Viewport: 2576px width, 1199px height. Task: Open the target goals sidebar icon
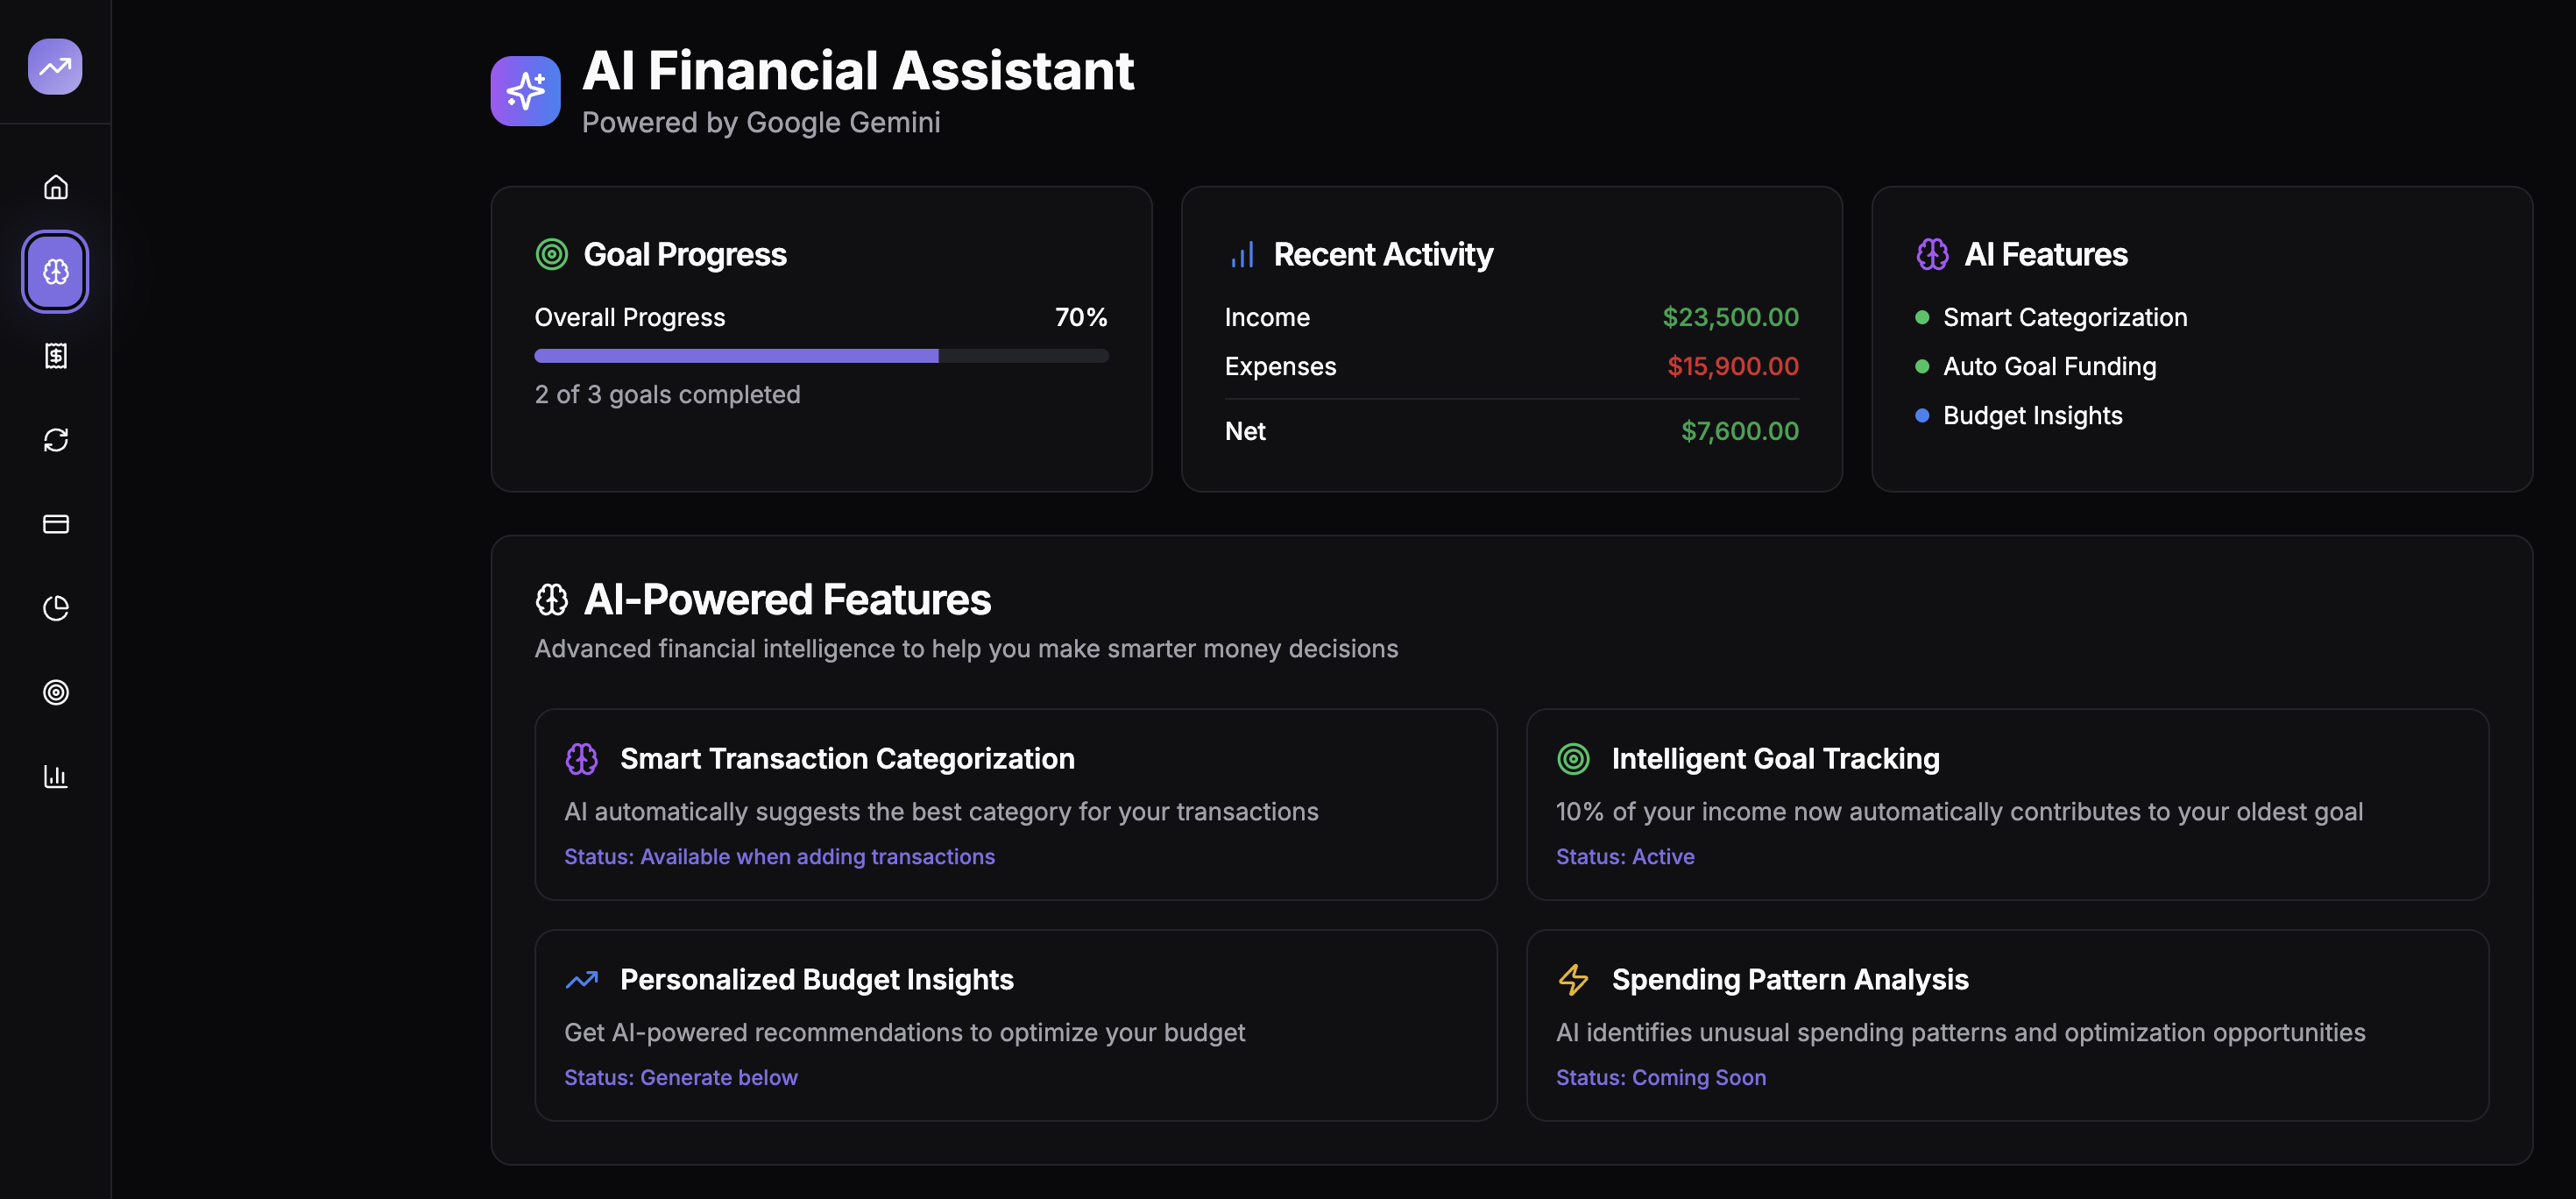coord(56,692)
